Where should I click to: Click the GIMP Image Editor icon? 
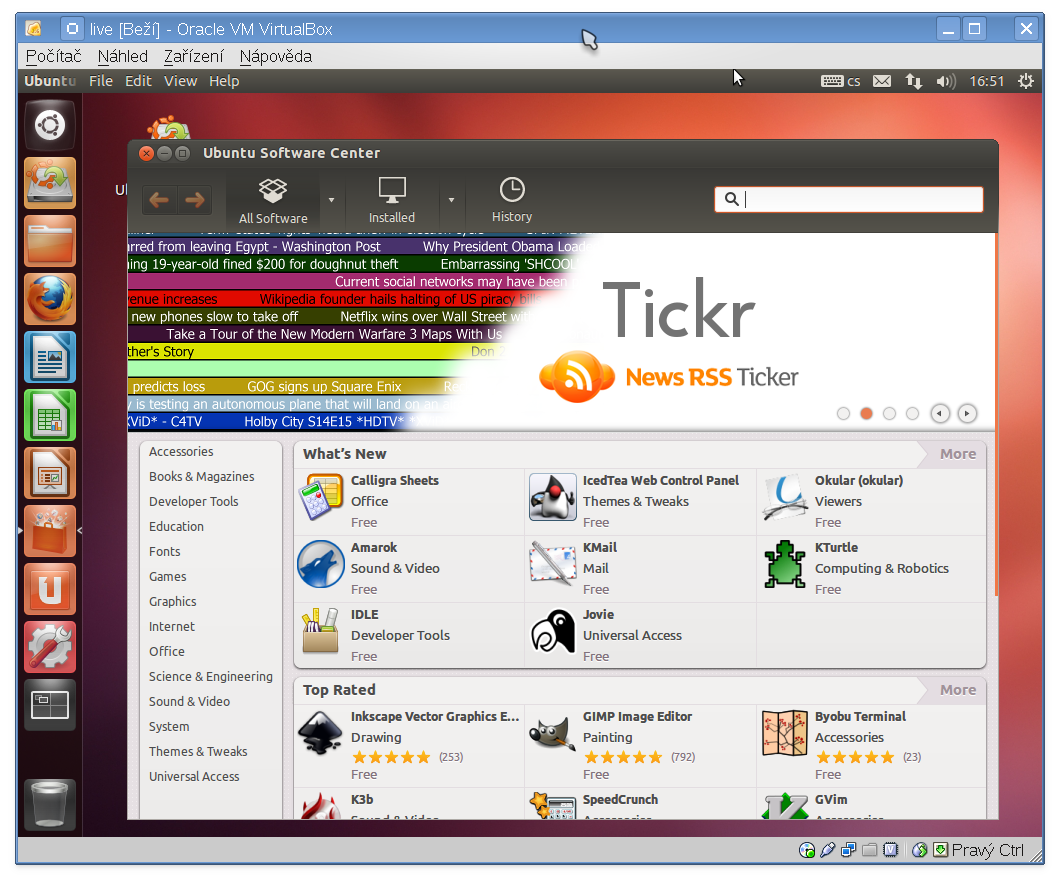[x=552, y=732]
